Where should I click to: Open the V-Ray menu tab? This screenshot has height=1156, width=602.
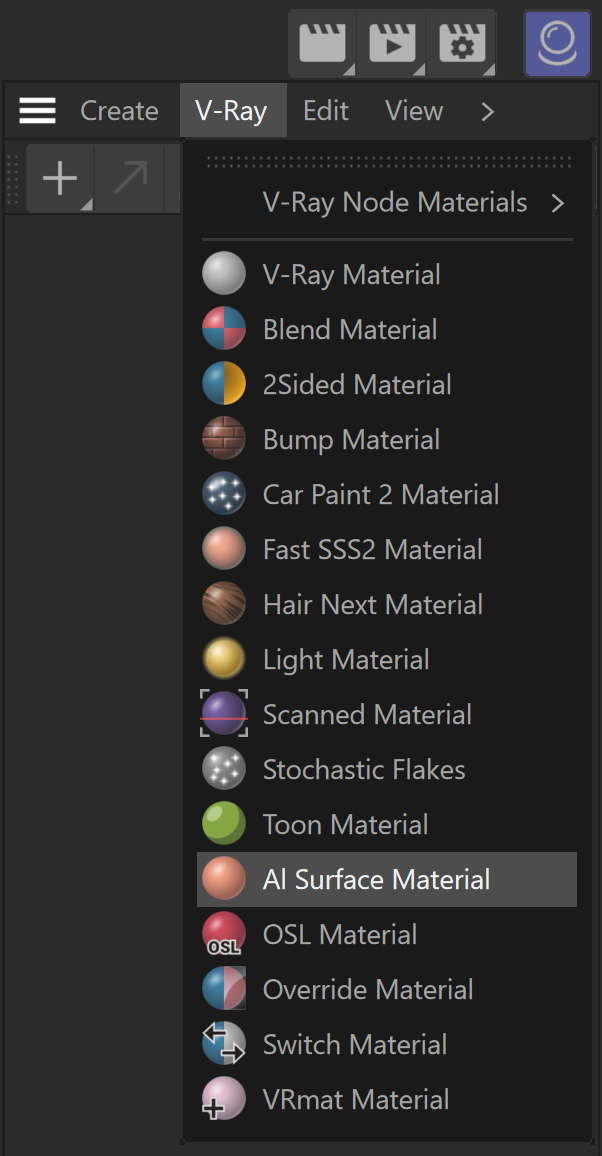coord(231,111)
